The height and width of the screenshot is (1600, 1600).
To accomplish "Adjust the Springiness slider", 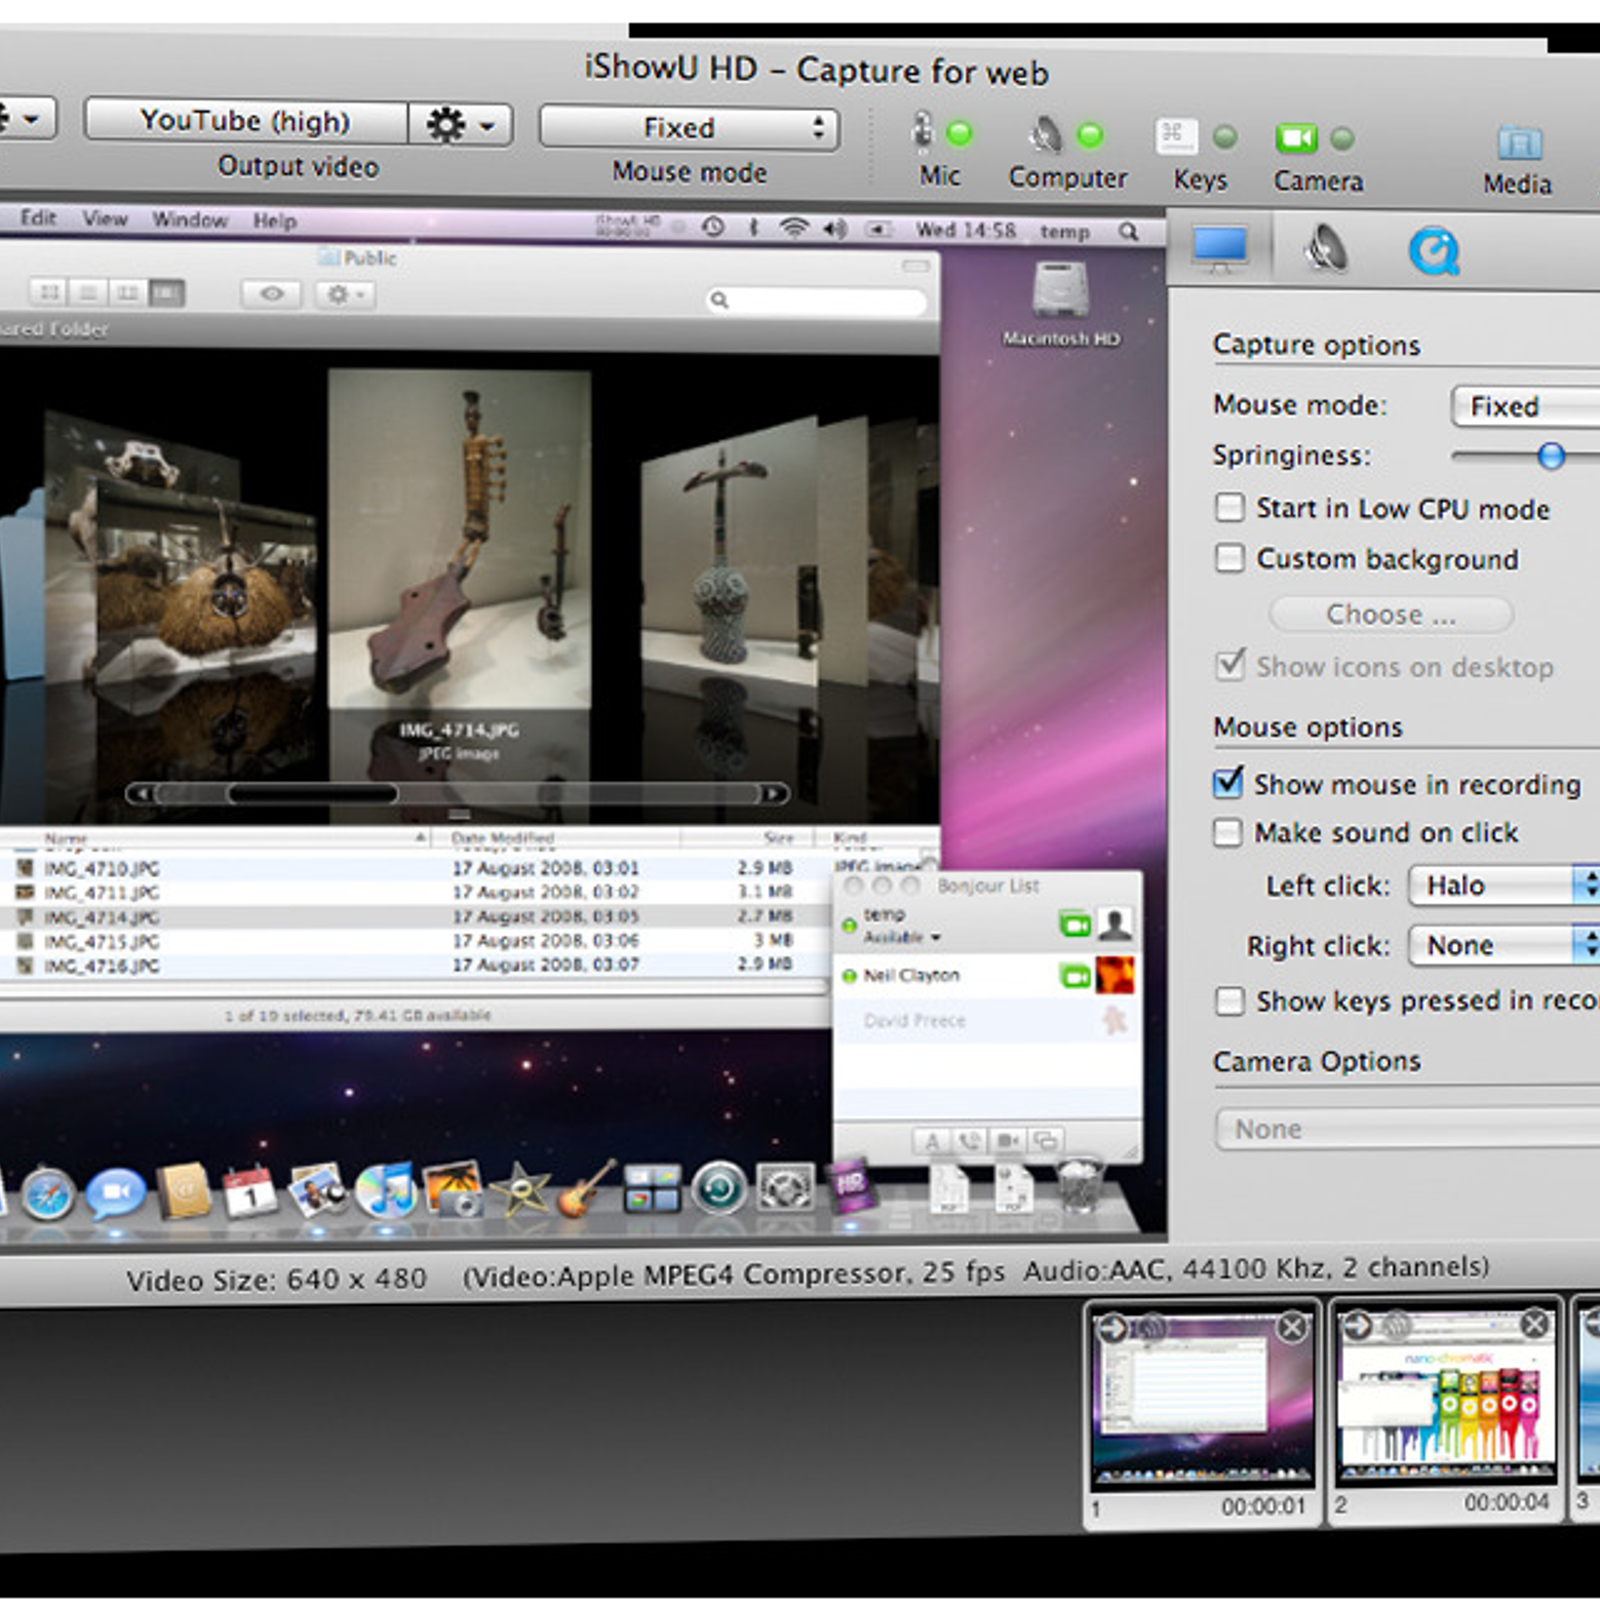I will 1551,456.
